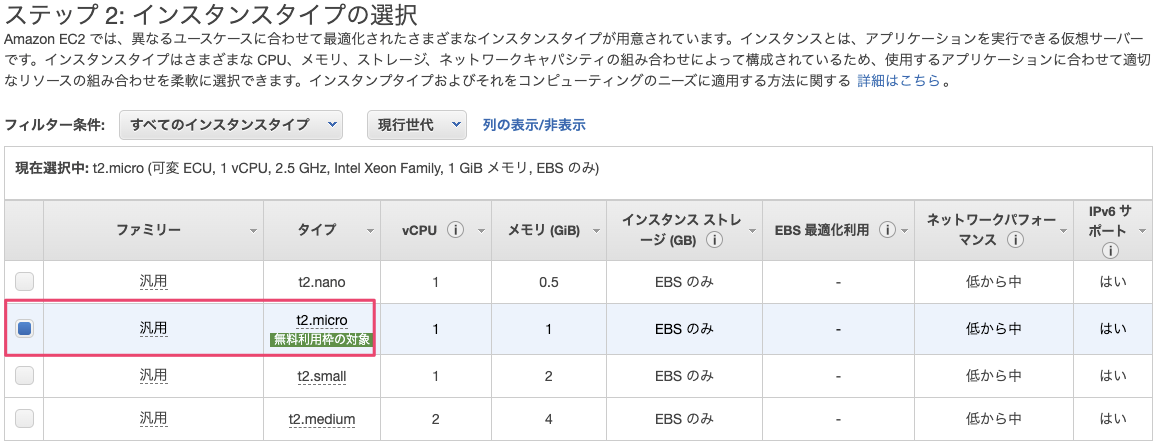The width and height of the screenshot is (1153, 441).
Task: Click the t2.medium type name
Action: coord(322,418)
